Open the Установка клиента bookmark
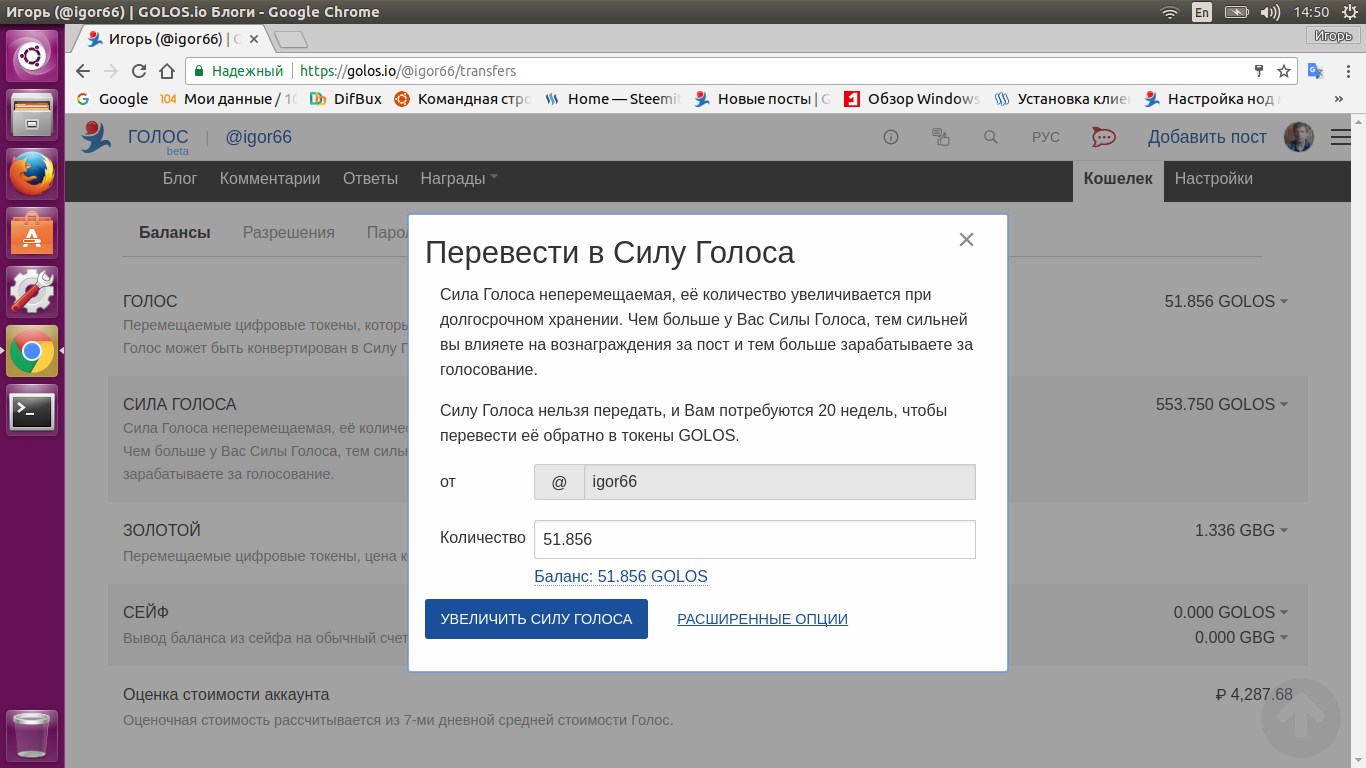This screenshot has width=1366, height=768. pos(1062,99)
